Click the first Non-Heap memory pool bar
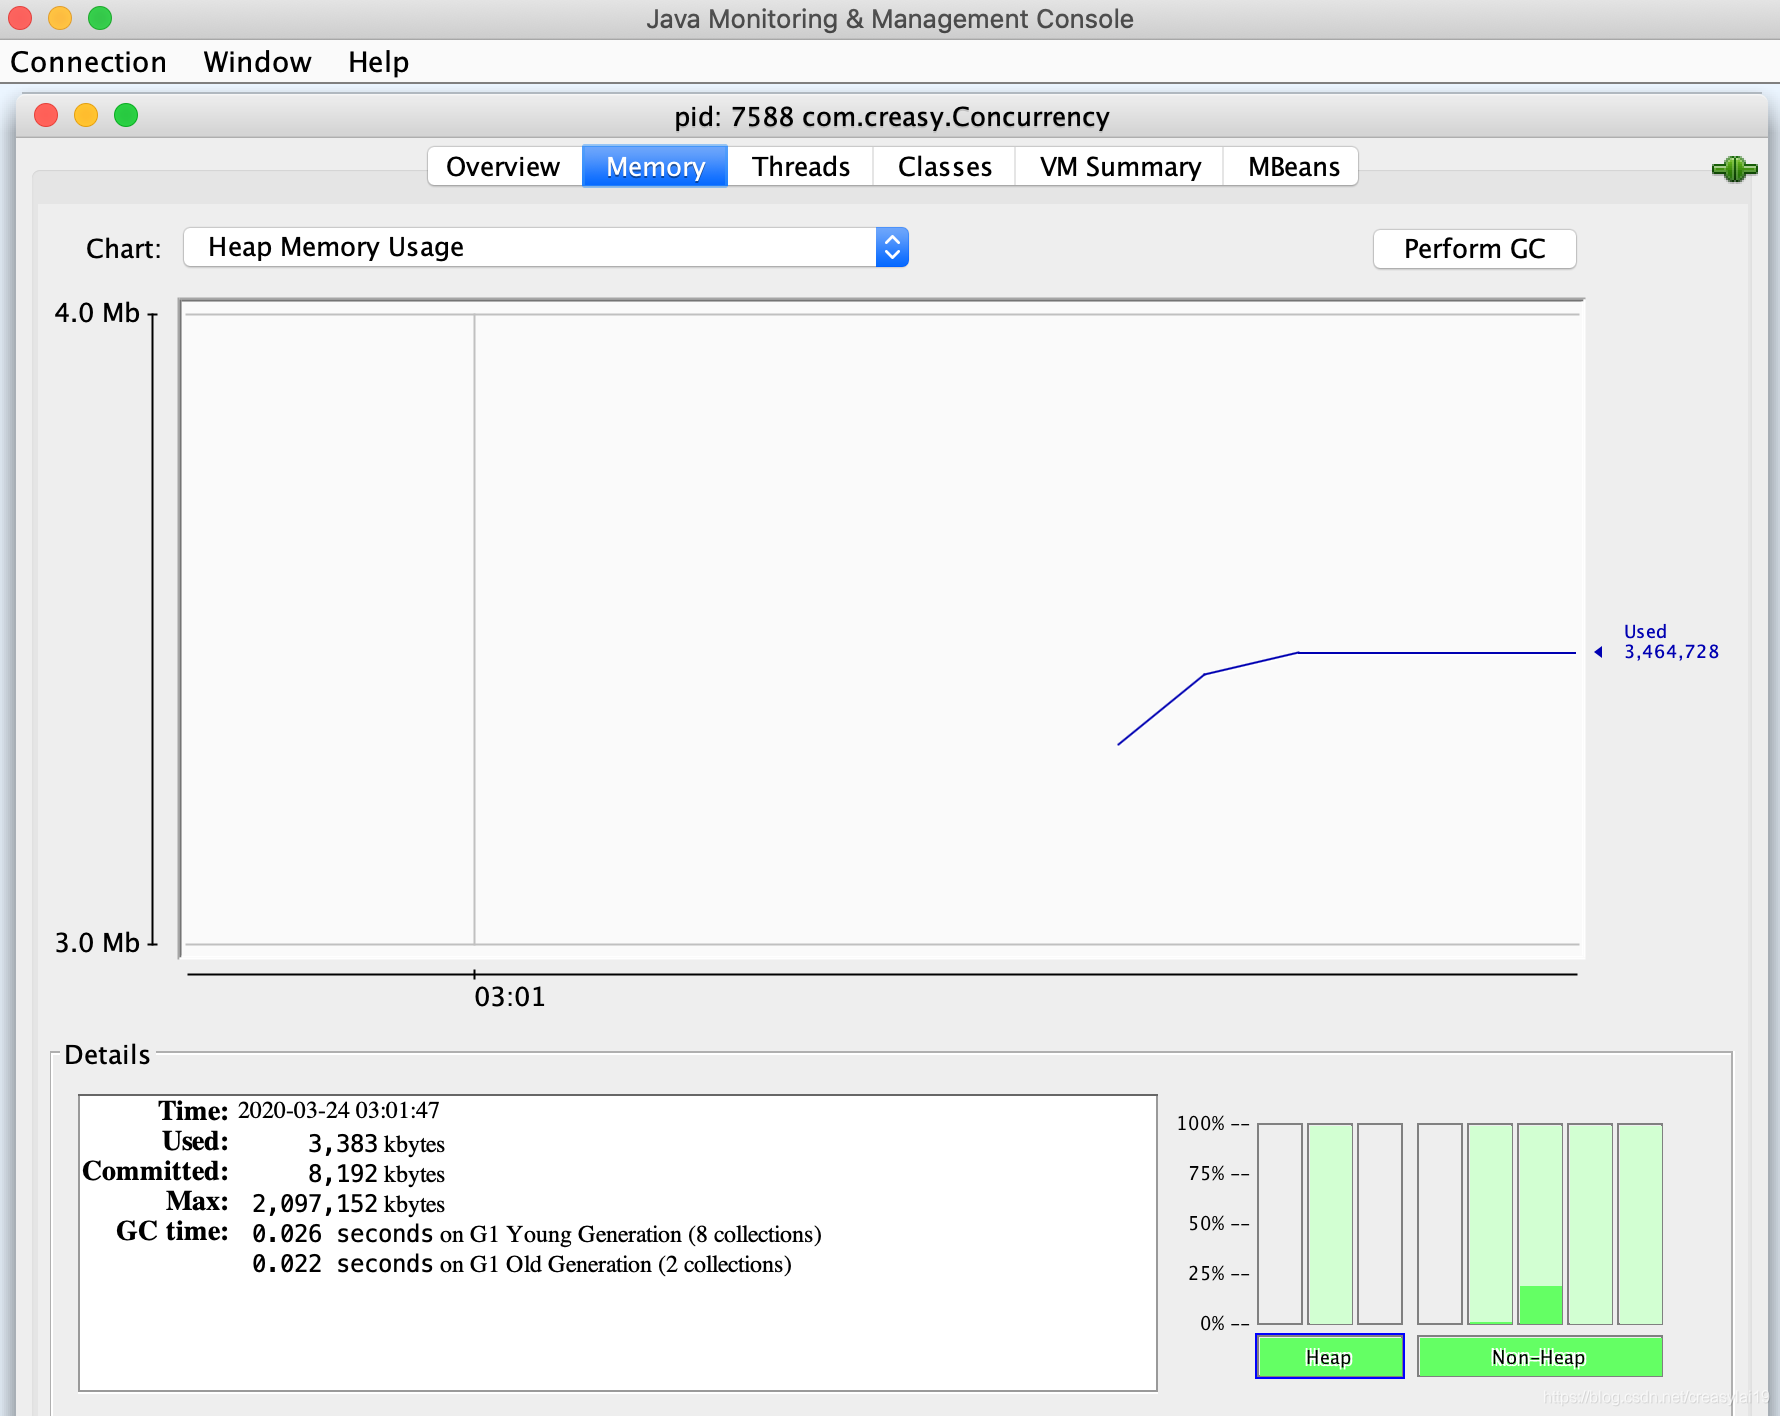 [x=1439, y=1223]
